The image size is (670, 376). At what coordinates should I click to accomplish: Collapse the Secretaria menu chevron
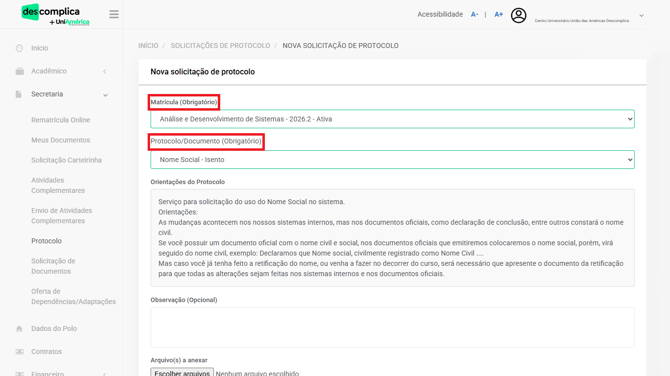(105, 95)
